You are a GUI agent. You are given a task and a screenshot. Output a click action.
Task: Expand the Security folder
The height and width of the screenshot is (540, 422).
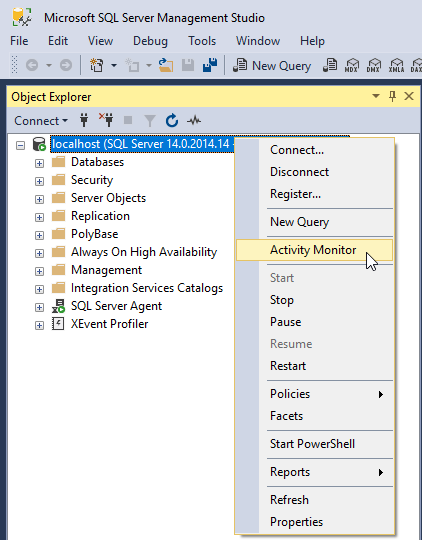coord(40,181)
